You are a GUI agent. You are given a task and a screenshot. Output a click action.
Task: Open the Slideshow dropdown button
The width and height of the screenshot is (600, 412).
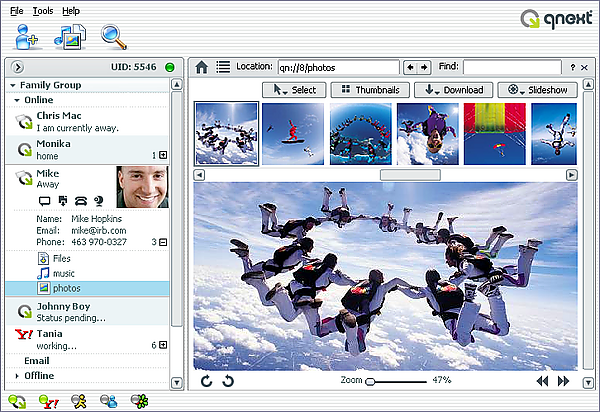(x=539, y=90)
